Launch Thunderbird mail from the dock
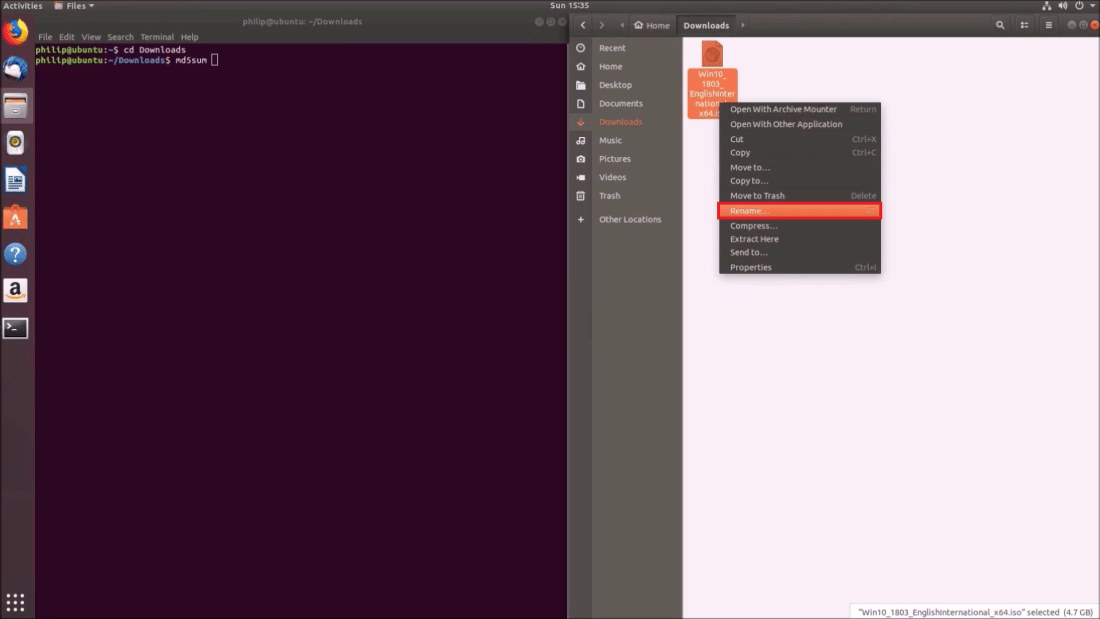1100x619 pixels. 15,68
